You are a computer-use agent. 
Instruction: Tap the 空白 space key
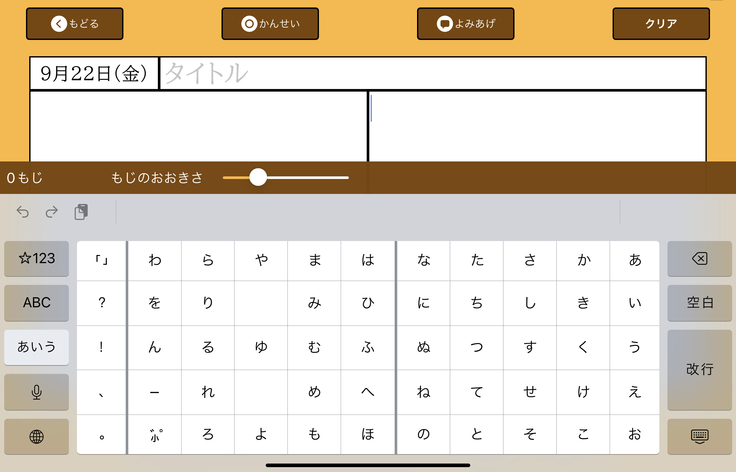(x=699, y=303)
